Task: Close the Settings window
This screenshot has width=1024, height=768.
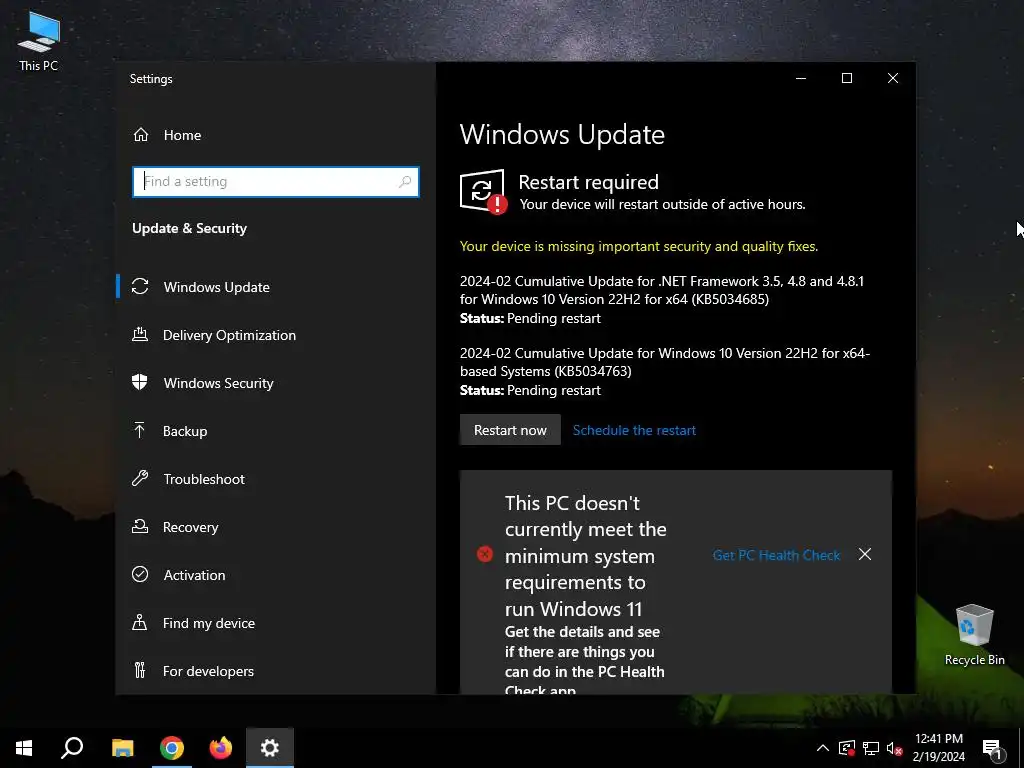Action: [x=893, y=78]
